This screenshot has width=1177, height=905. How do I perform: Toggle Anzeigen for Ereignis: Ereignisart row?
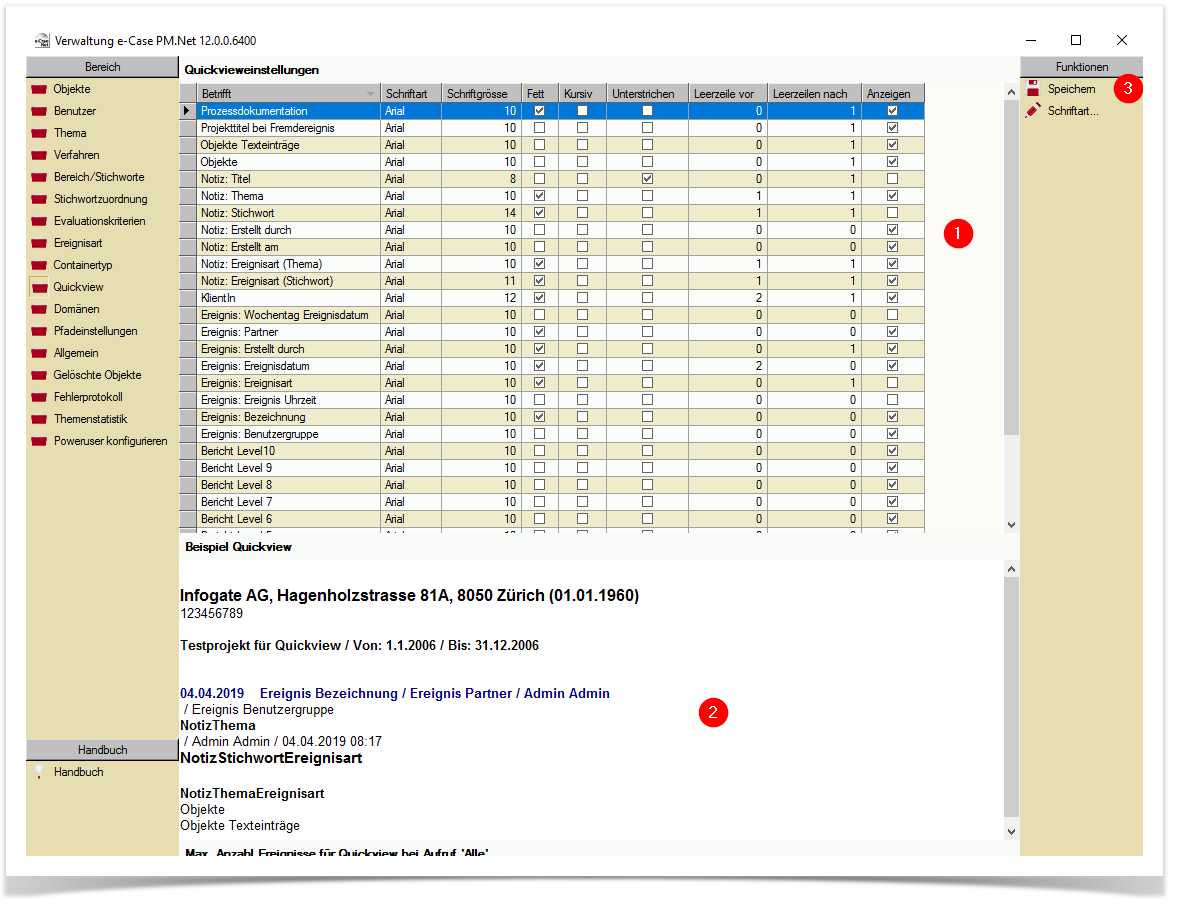tap(892, 383)
